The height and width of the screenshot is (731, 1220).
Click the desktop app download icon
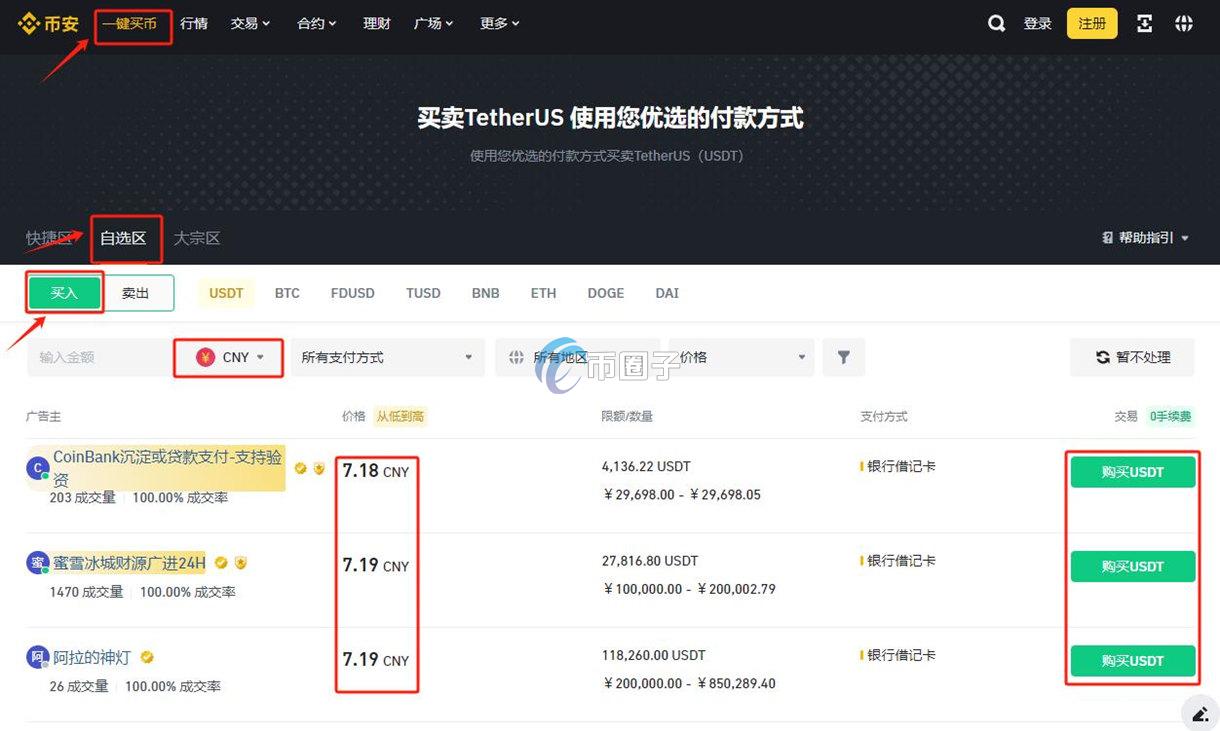pos(1144,23)
